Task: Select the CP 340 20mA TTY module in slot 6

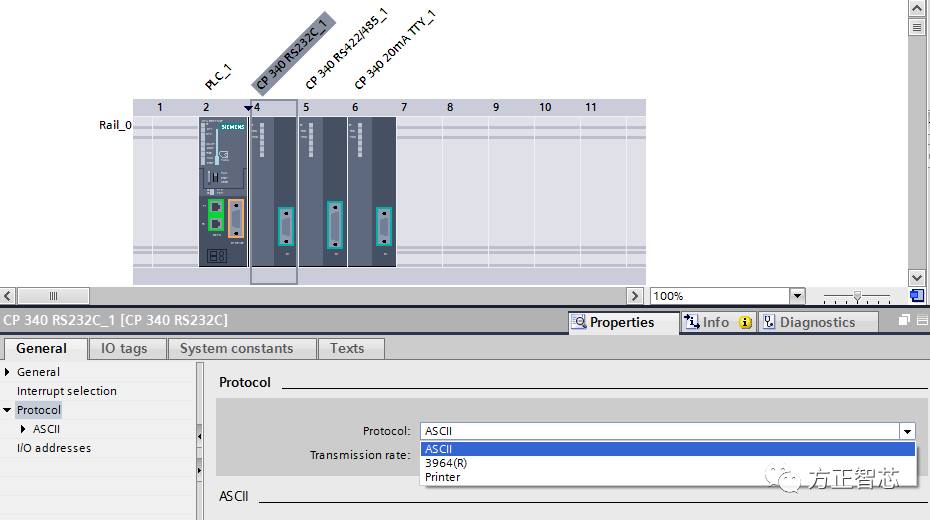Action: [371, 191]
